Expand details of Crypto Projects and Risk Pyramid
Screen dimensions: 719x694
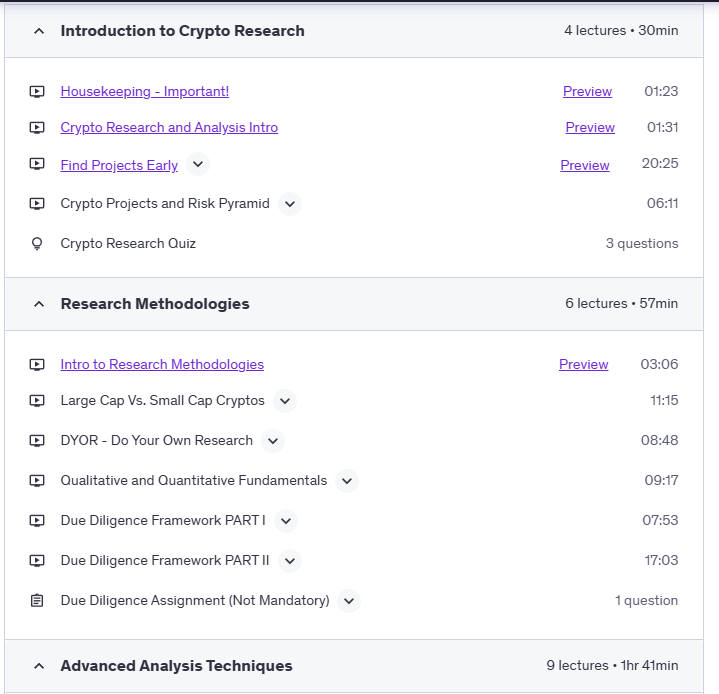pyautogui.click(x=290, y=204)
